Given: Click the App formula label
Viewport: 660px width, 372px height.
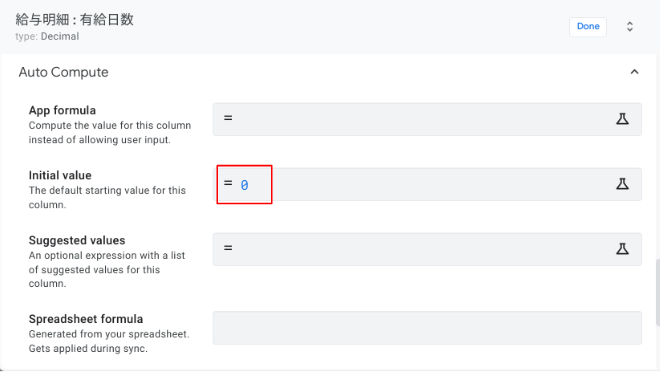Looking at the screenshot, I should [x=62, y=110].
